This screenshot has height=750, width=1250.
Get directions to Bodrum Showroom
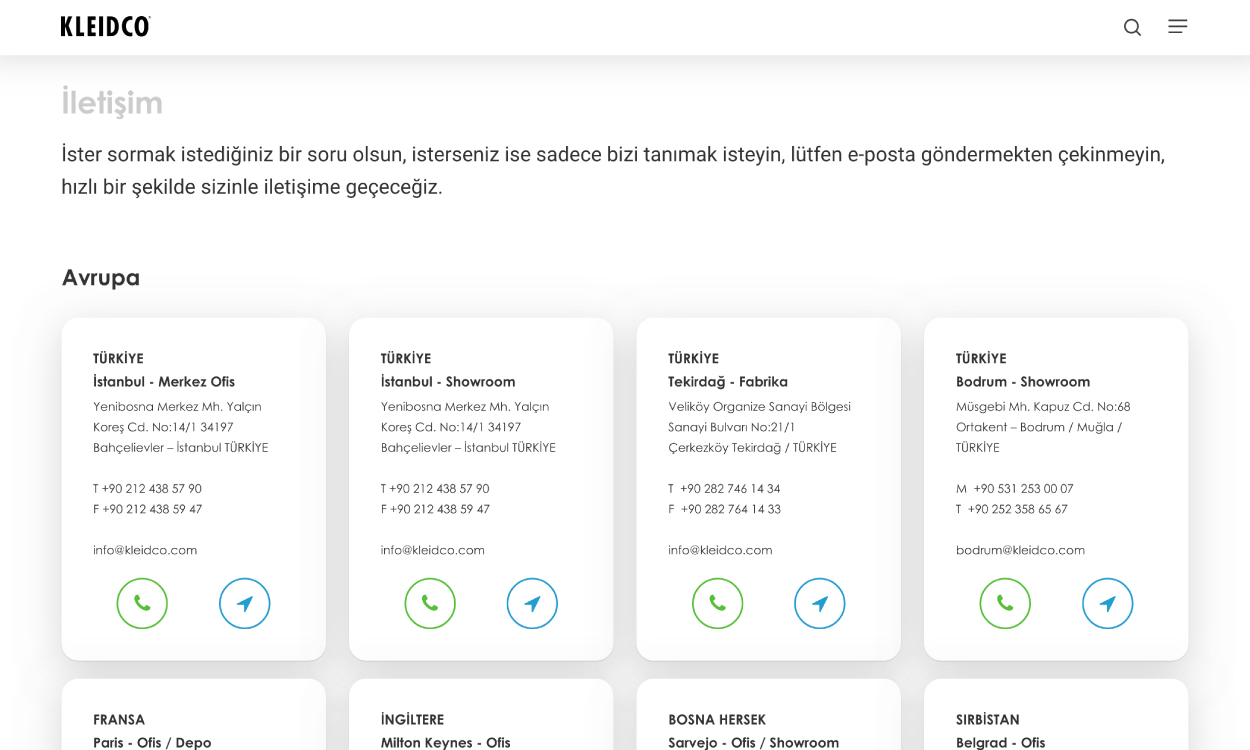(1107, 603)
